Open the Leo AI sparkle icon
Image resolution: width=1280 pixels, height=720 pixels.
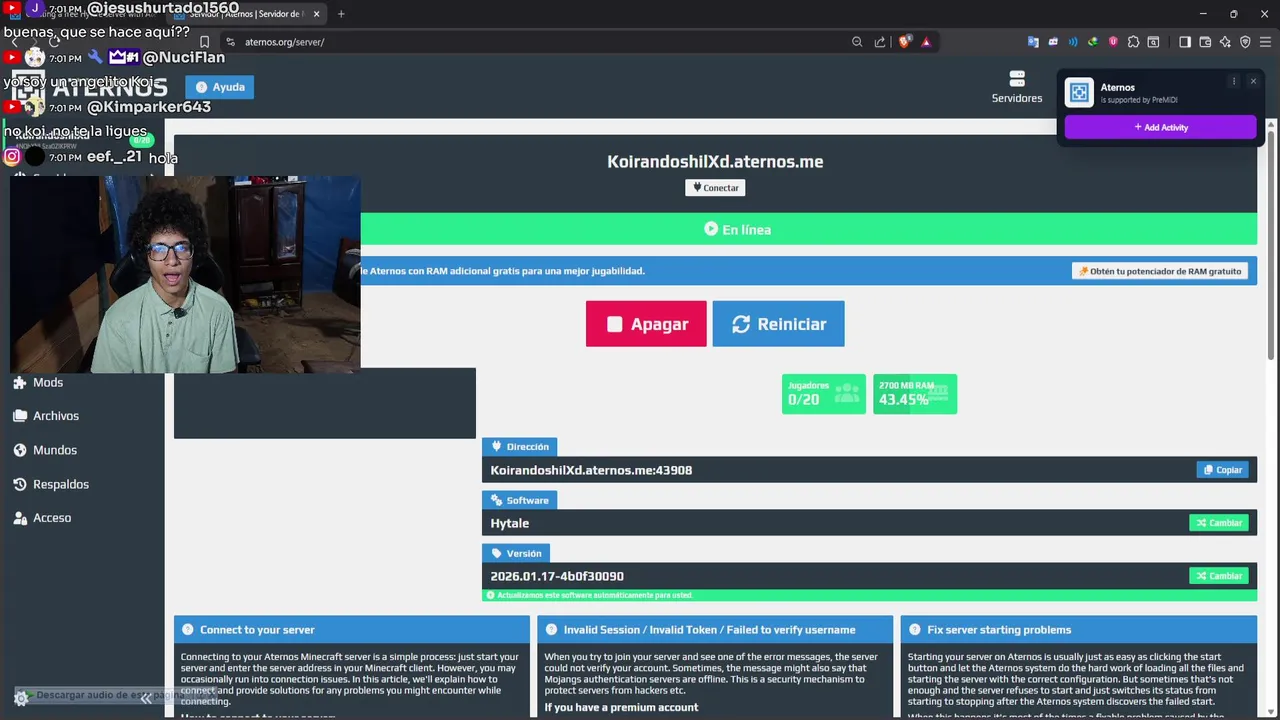1225,42
